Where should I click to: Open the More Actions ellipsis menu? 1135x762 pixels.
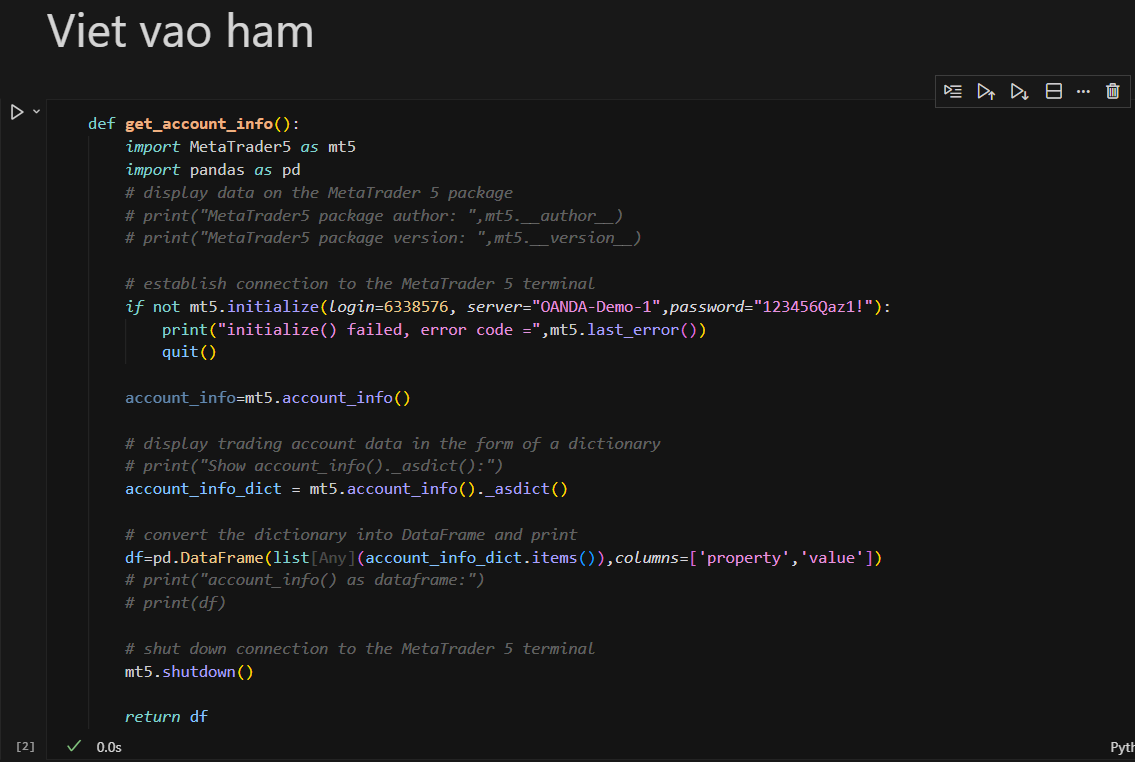pos(1083,92)
